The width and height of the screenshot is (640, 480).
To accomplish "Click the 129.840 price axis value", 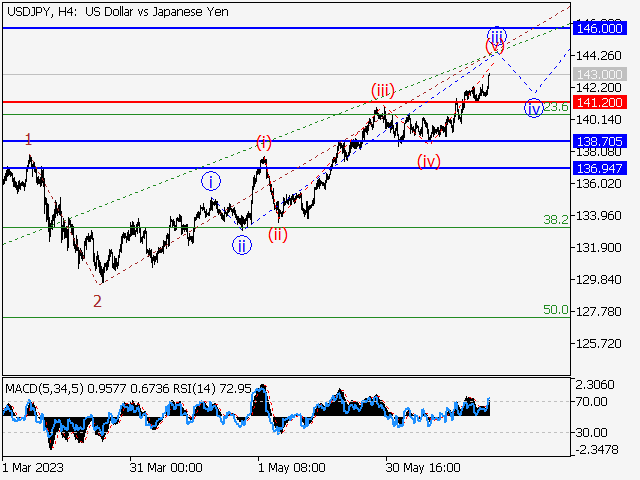I will pos(598,280).
